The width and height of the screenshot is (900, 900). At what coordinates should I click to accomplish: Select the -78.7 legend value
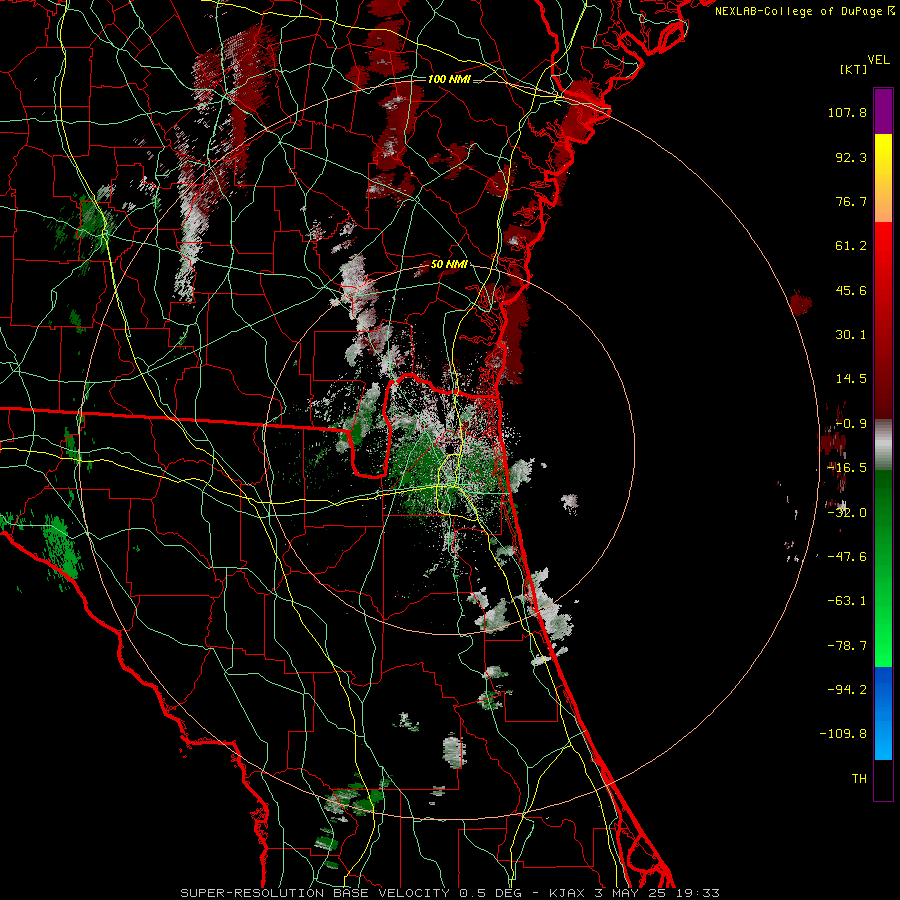coord(847,646)
